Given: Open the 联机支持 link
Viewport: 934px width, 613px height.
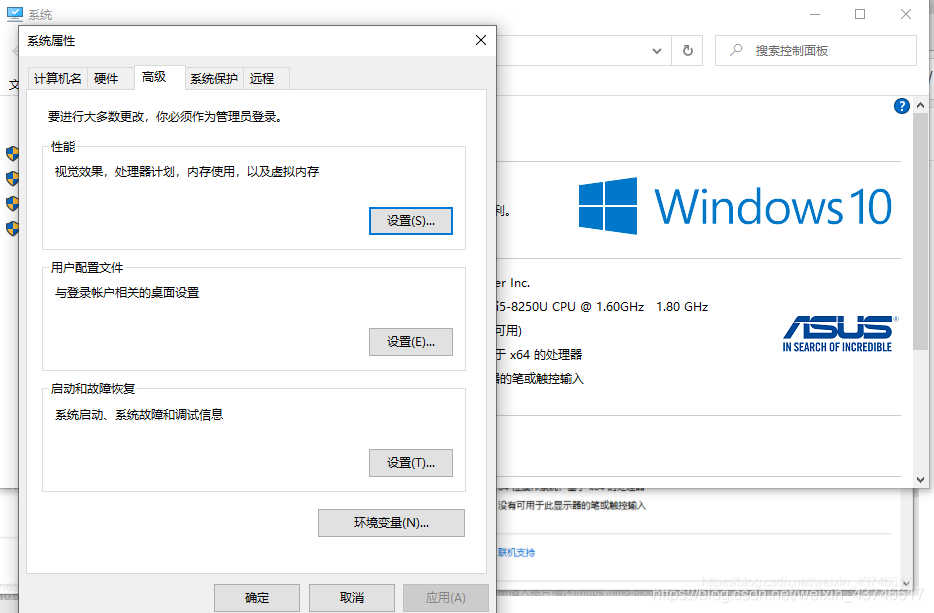Looking at the screenshot, I should (x=516, y=553).
